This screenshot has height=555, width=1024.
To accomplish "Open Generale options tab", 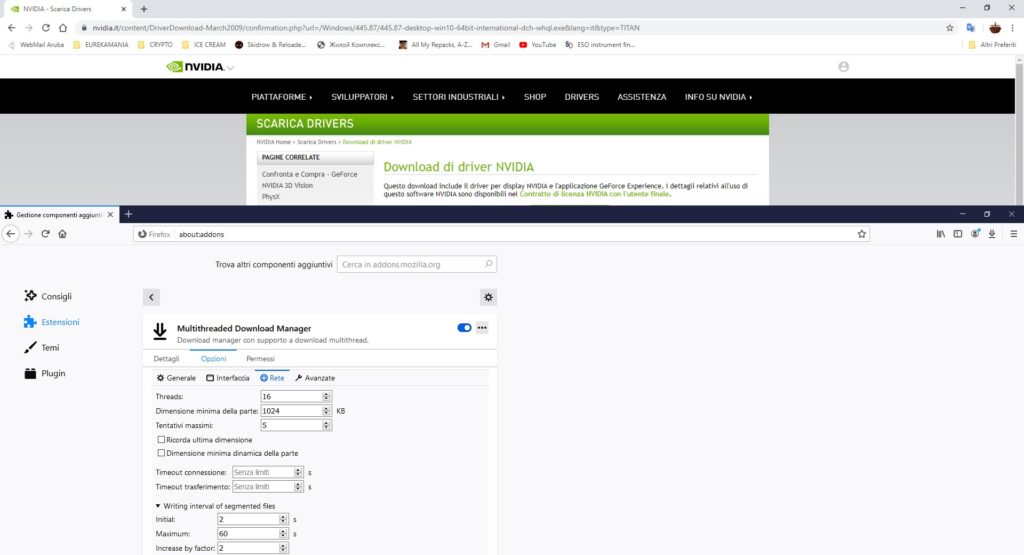I will [x=176, y=378].
